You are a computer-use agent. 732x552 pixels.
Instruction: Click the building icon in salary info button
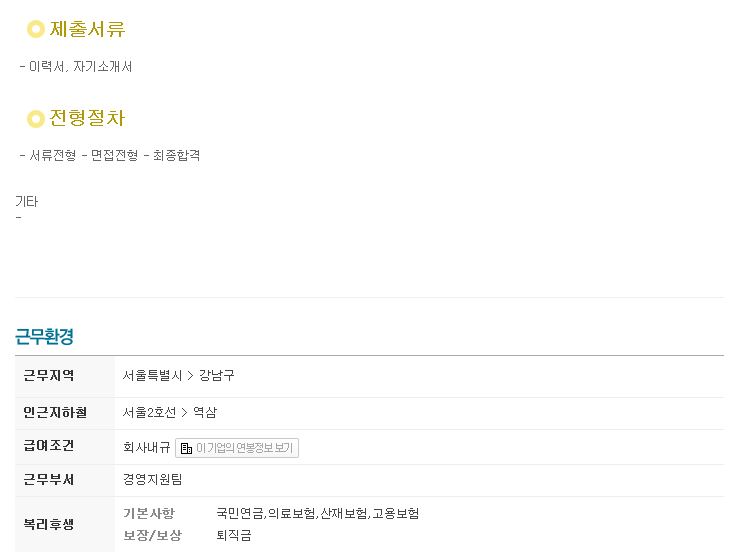click(x=186, y=448)
